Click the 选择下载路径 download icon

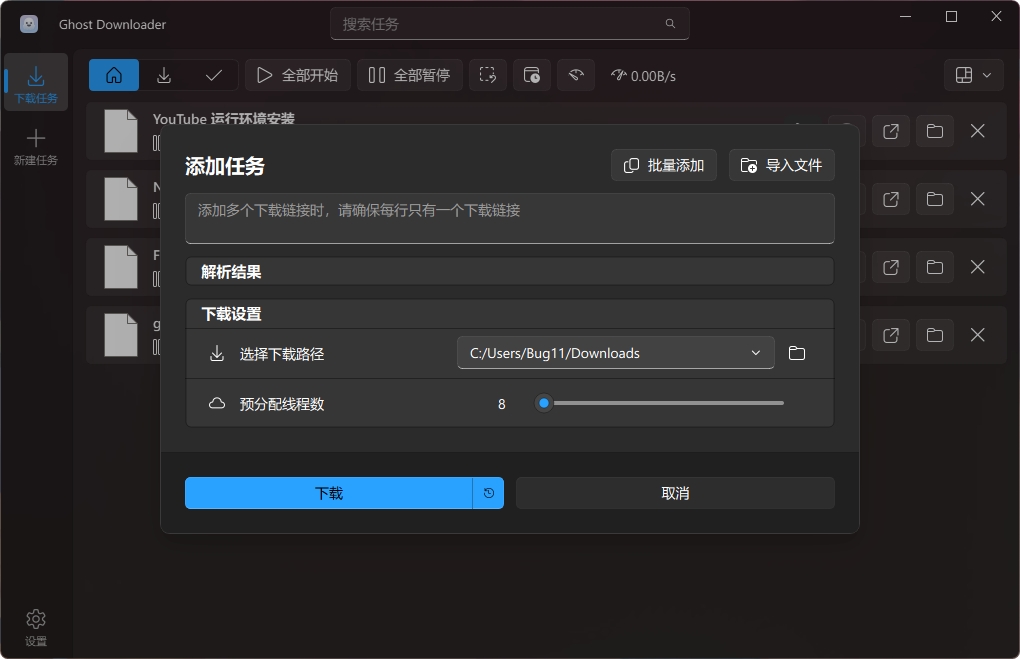[x=217, y=353]
